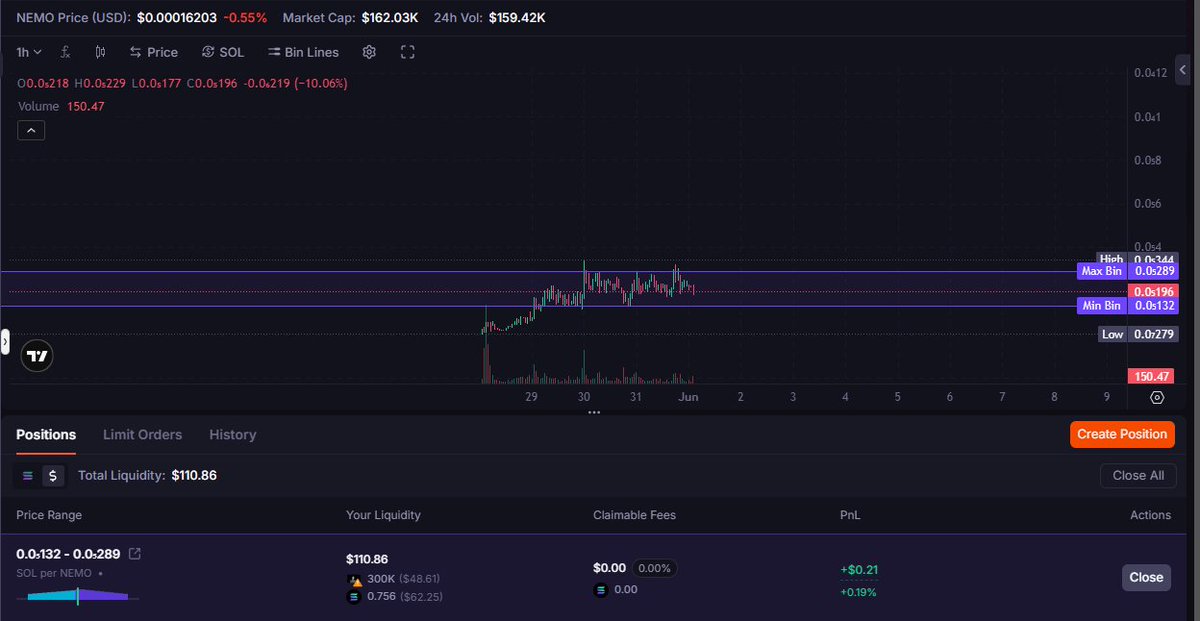
Task: Collapse the indicator legend arrow
Action: tap(31, 130)
